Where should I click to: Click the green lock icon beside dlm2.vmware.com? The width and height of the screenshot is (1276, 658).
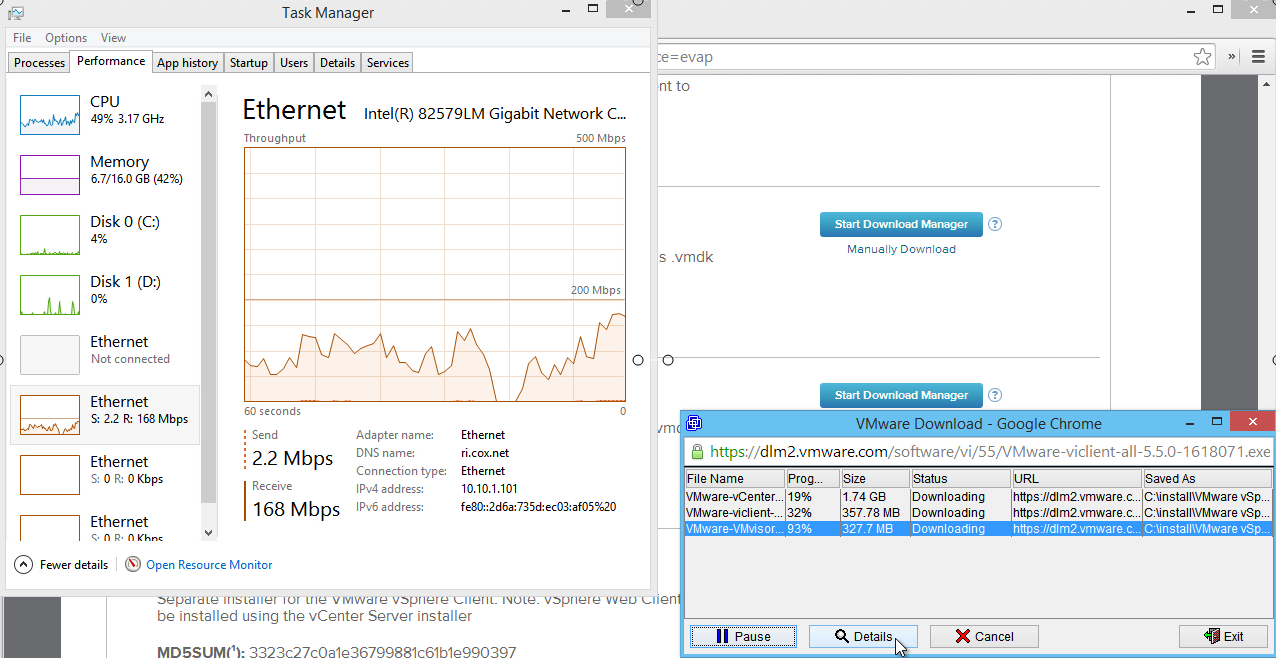click(697, 451)
